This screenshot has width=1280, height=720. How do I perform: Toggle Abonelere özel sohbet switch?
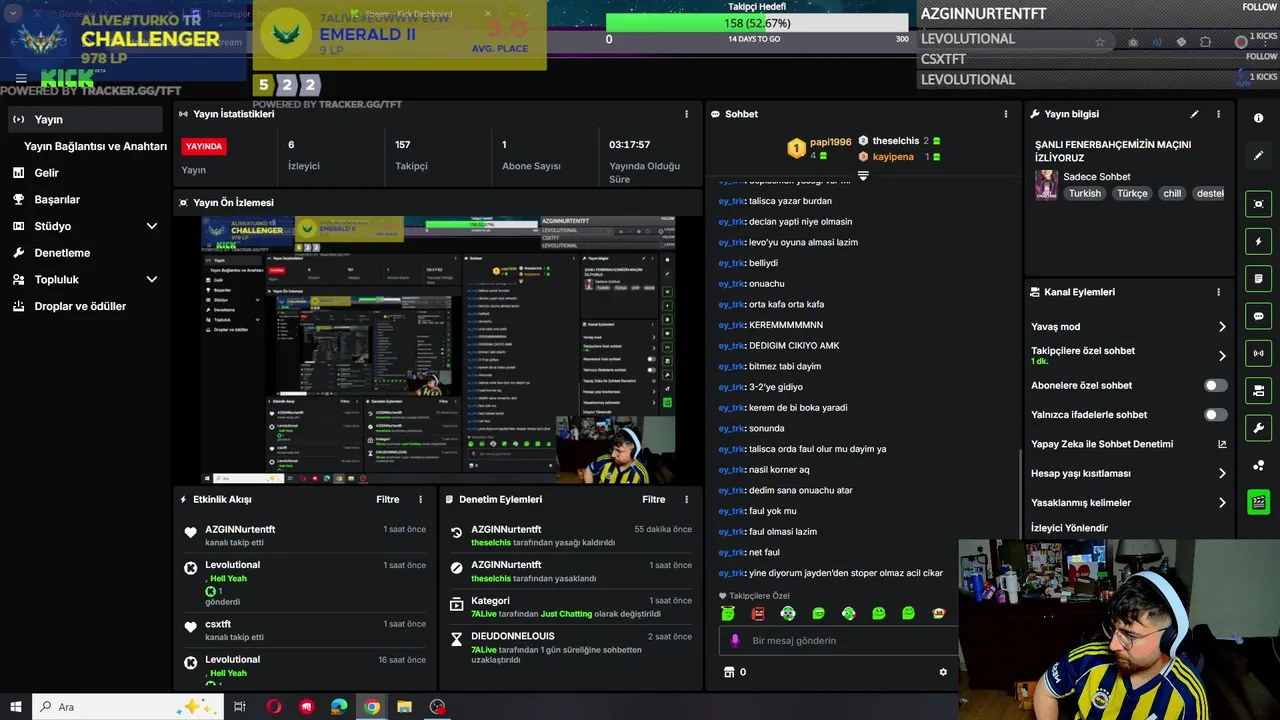tap(1216, 385)
